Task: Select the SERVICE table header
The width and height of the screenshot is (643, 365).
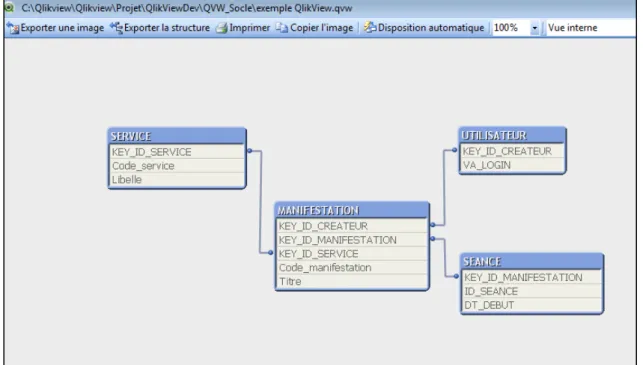Action: [x=177, y=136]
